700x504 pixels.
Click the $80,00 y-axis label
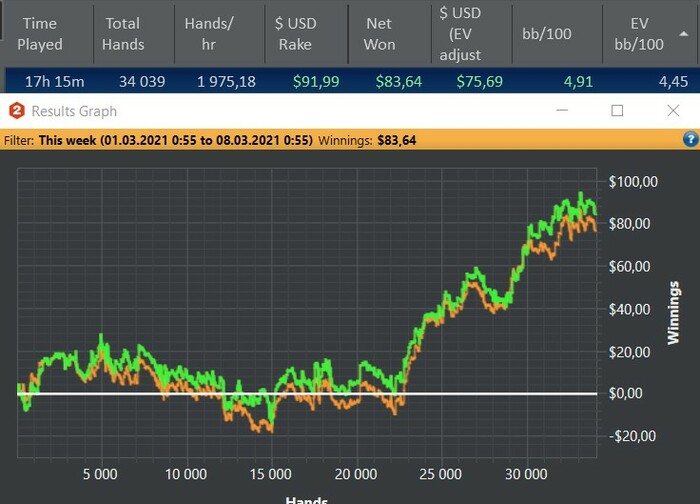[x=629, y=224]
